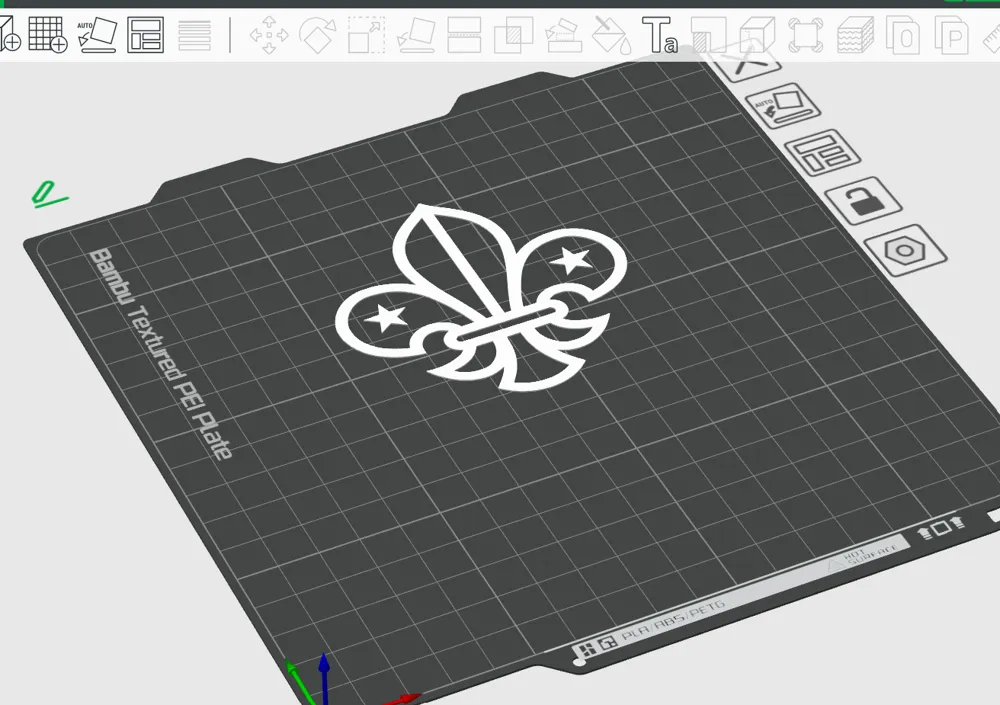Open variable layer height tool
1000x705 pixels.
[x=195, y=35]
